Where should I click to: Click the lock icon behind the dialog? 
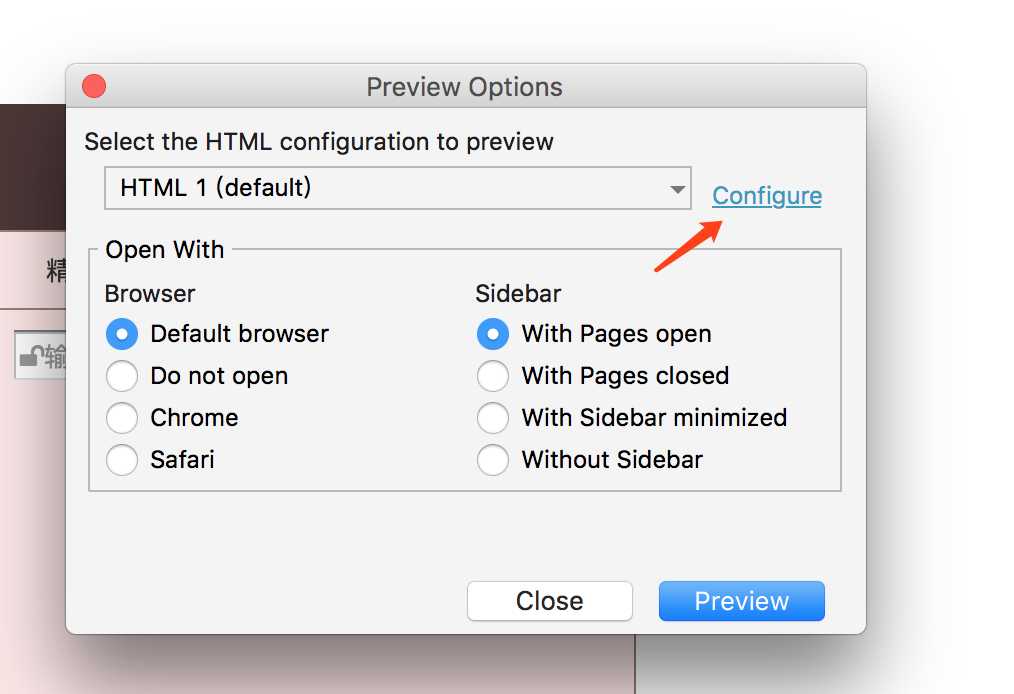(32, 356)
